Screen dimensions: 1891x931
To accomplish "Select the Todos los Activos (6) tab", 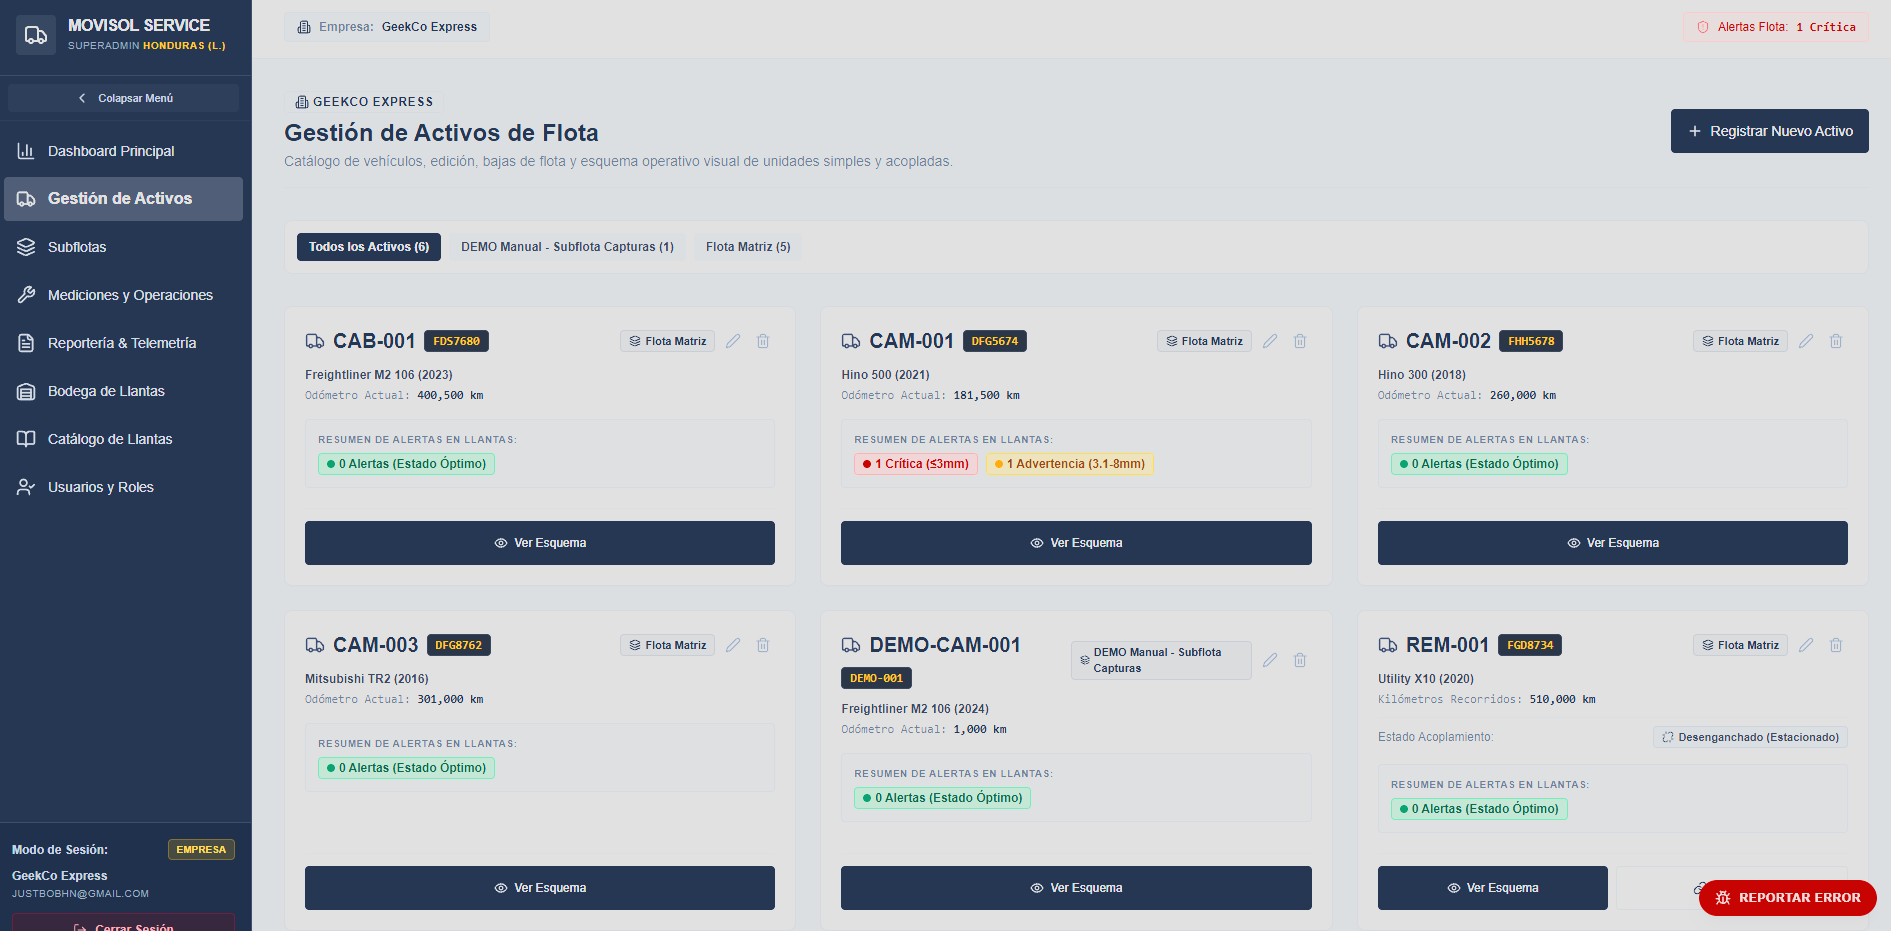I will pos(369,247).
